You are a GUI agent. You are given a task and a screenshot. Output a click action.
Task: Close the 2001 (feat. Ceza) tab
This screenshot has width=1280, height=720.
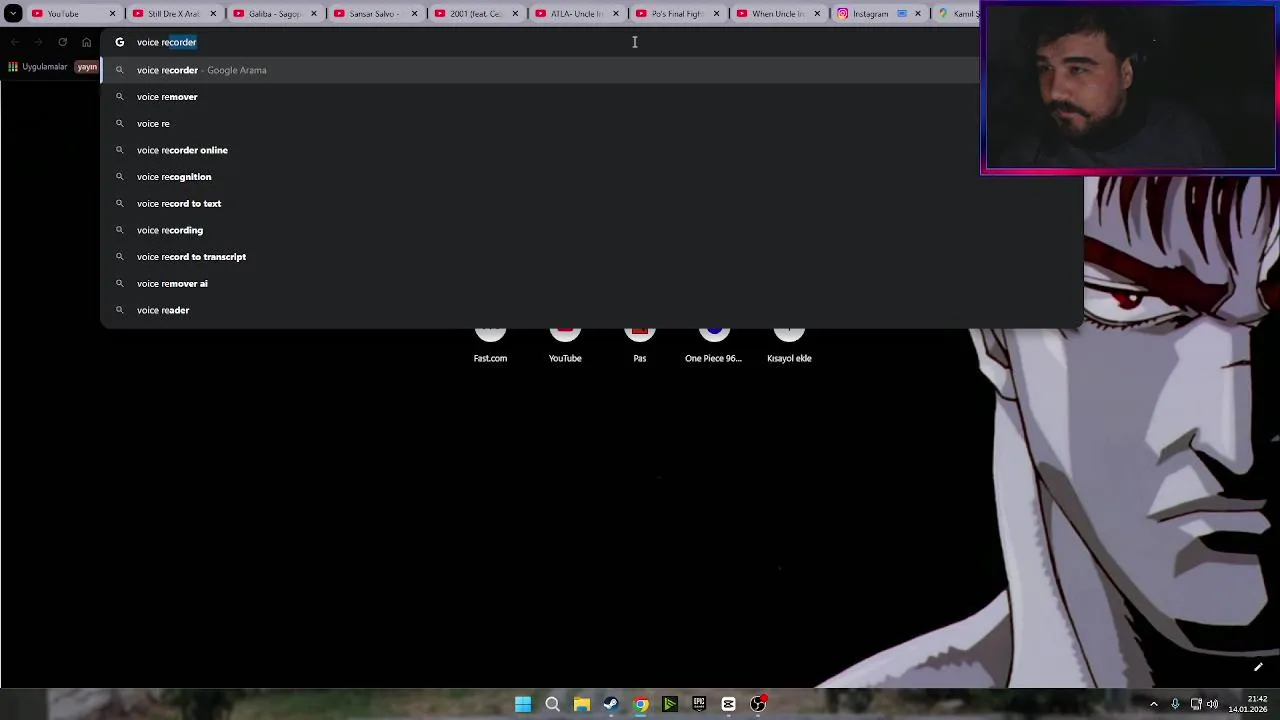pos(515,14)
